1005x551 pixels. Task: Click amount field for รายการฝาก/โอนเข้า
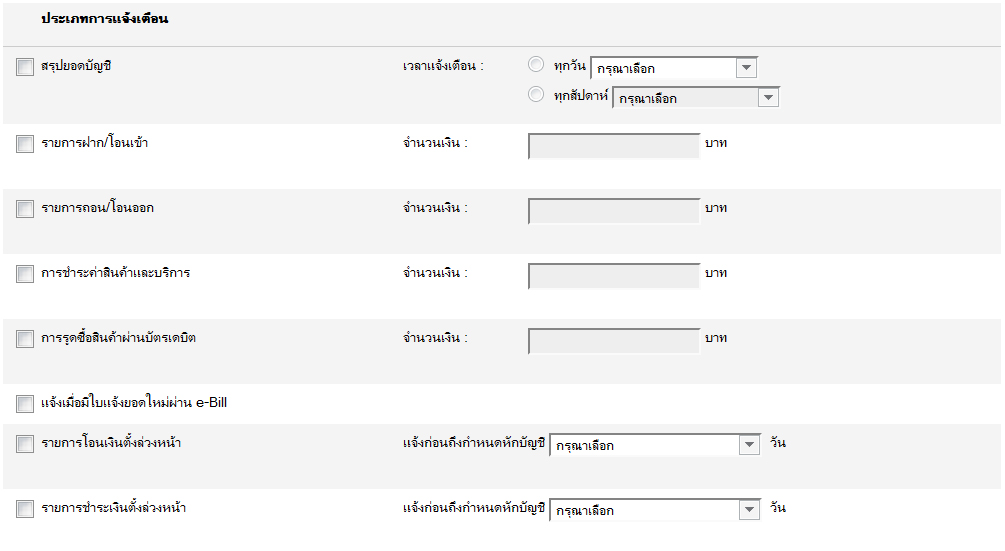(614, 146)
